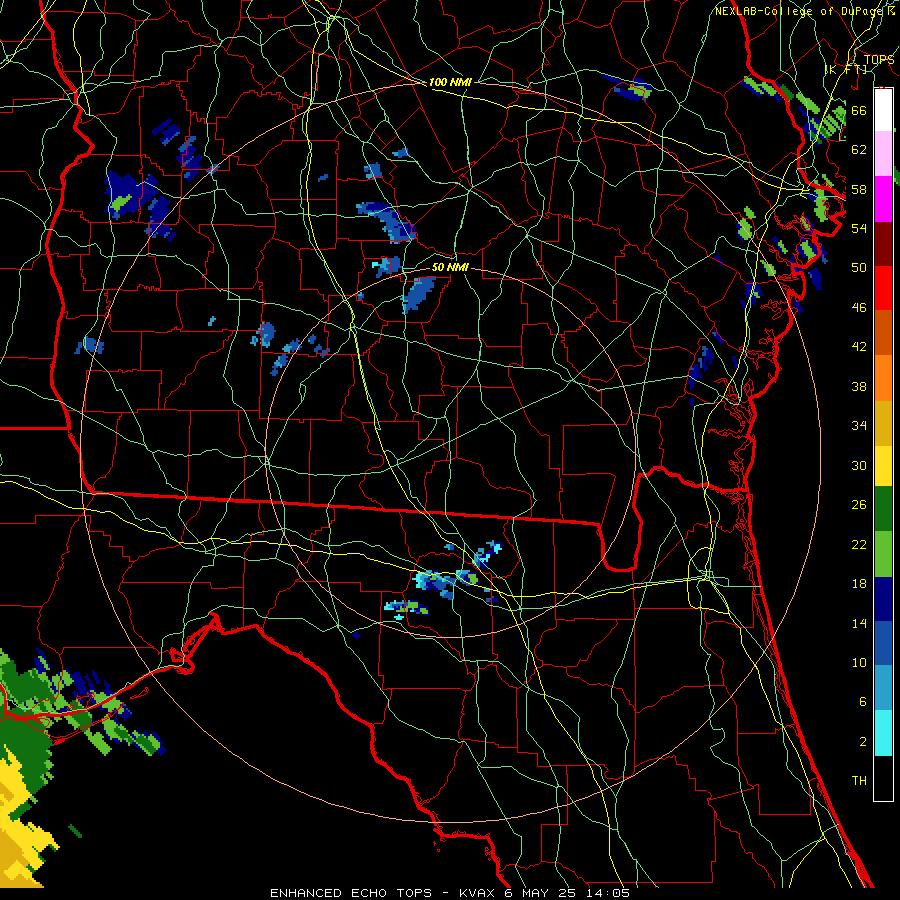Click the white swatch in the tops legend
Screen dimensions: 900x900
tap(883, 110)
